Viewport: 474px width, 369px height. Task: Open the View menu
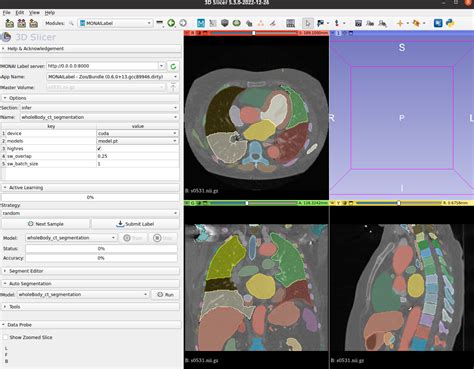(x=34, y=13)
